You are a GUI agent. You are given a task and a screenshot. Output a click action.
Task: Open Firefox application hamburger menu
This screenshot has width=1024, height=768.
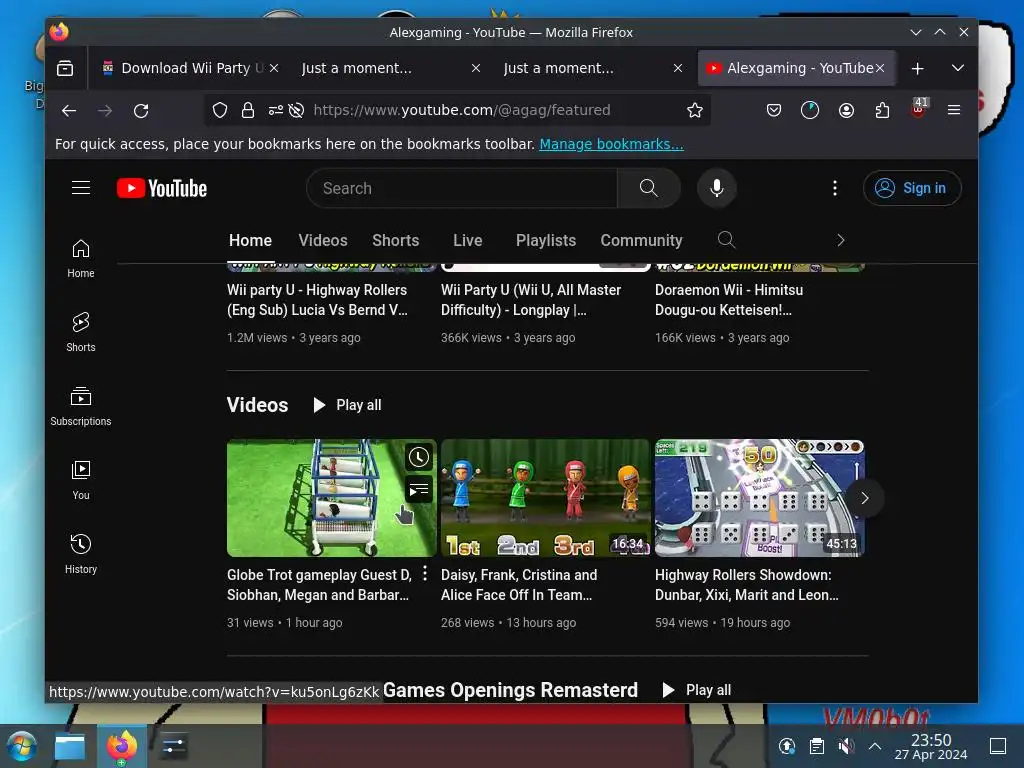coord(953,110)
